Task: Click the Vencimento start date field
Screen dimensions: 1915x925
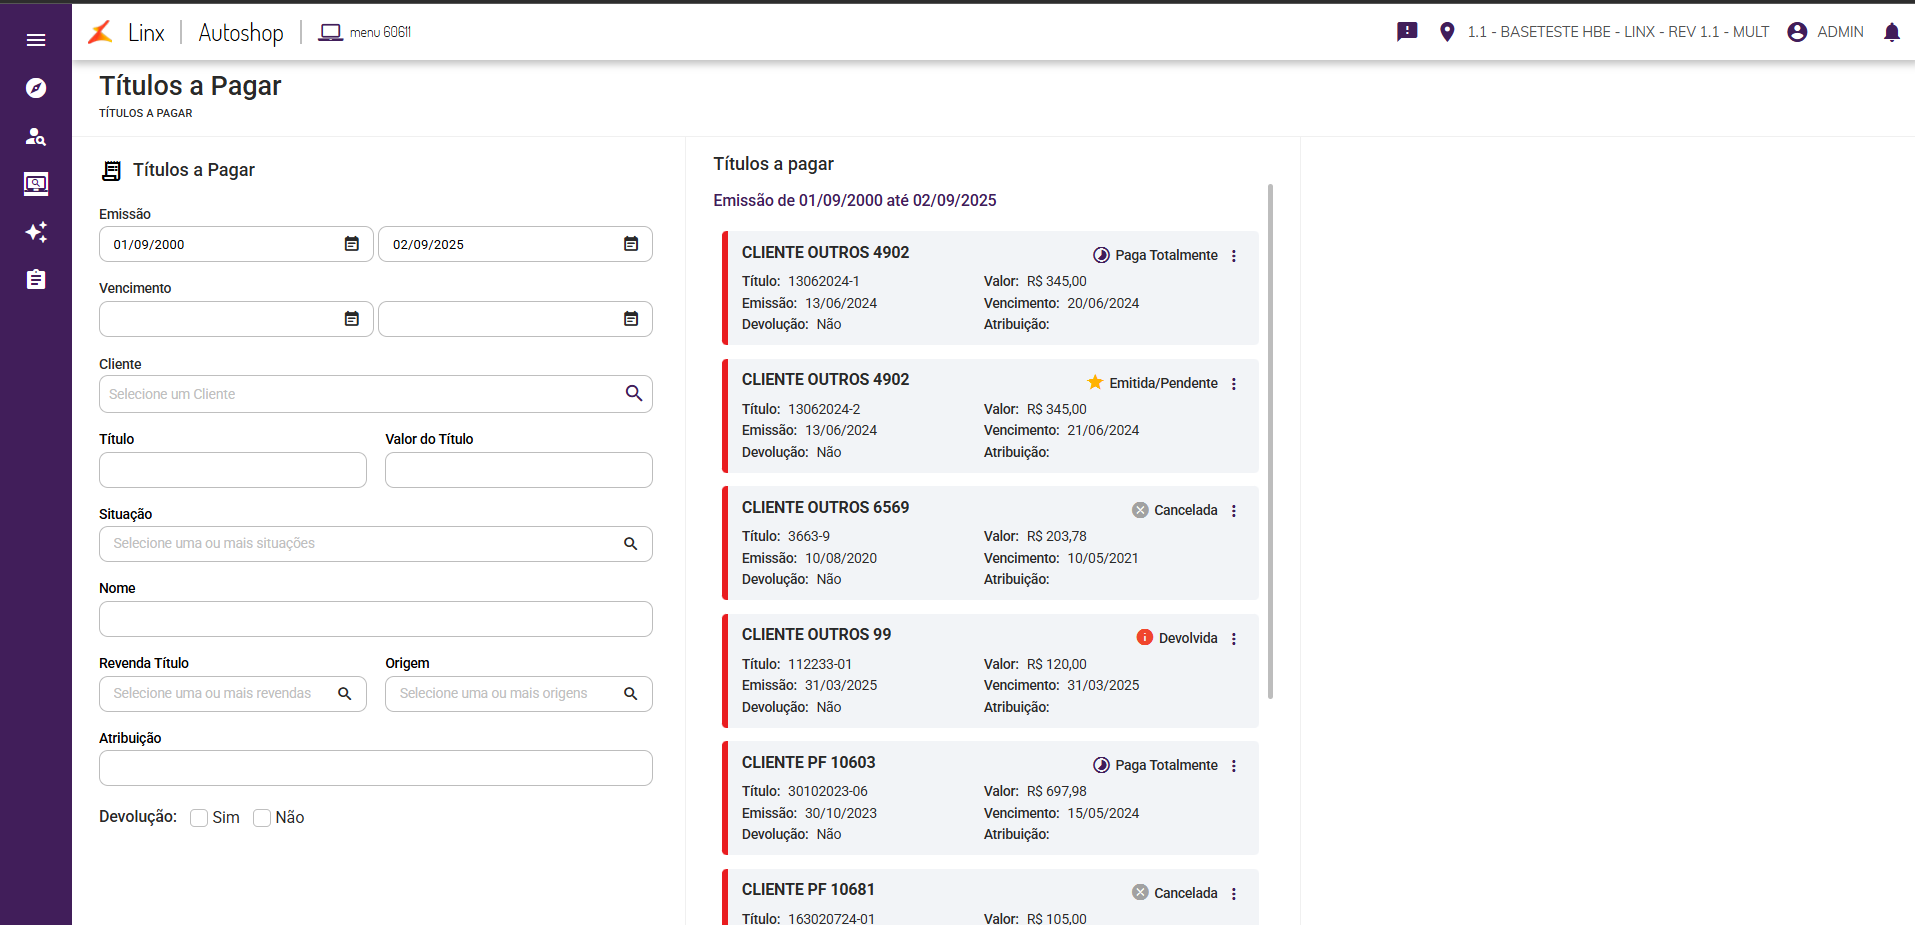Action: 236,319
